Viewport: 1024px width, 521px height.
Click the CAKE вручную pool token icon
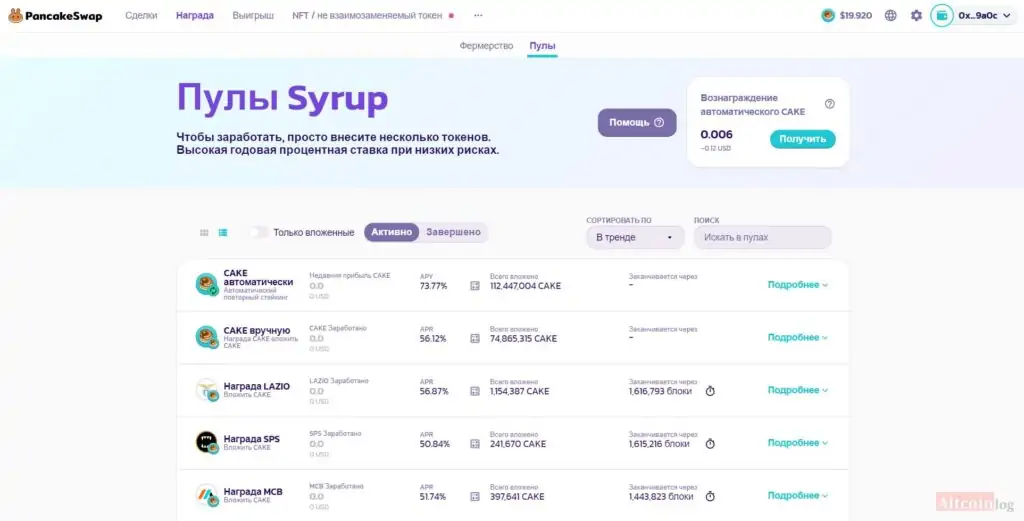pyautogui.click(x=206, y=337)
